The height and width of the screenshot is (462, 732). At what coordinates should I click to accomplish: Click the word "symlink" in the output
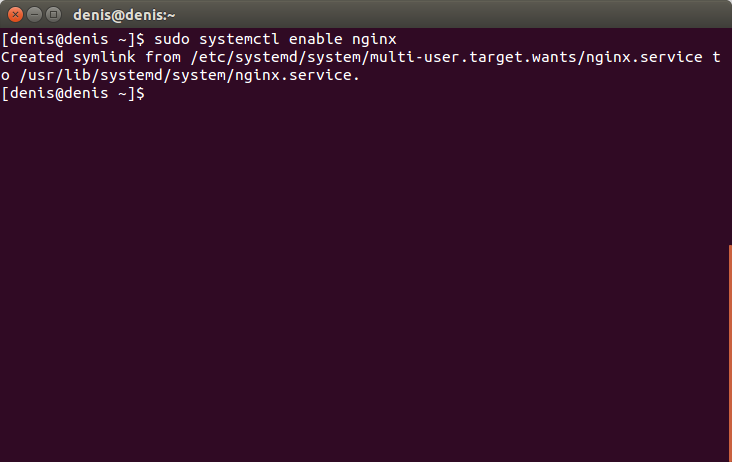point(105,57)
